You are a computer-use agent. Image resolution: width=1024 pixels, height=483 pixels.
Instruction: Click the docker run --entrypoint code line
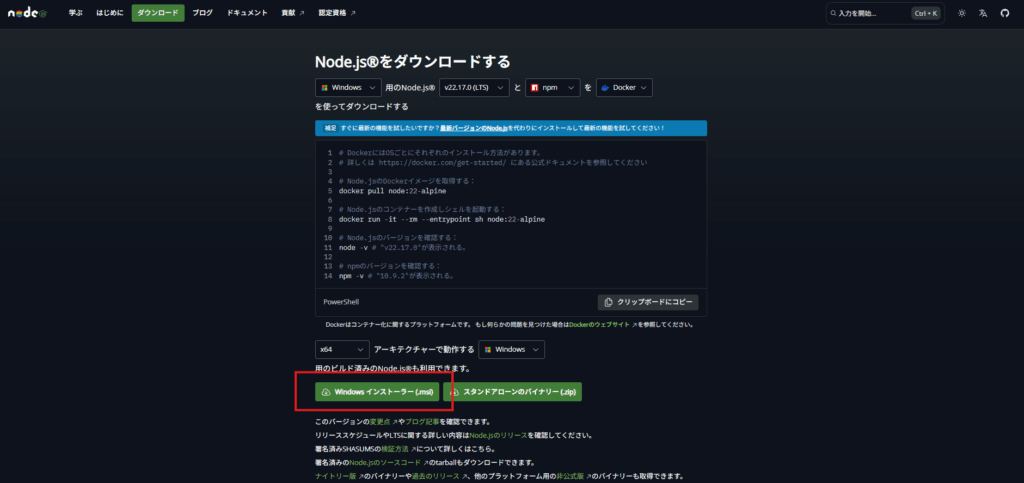click(x=441, y=219)
